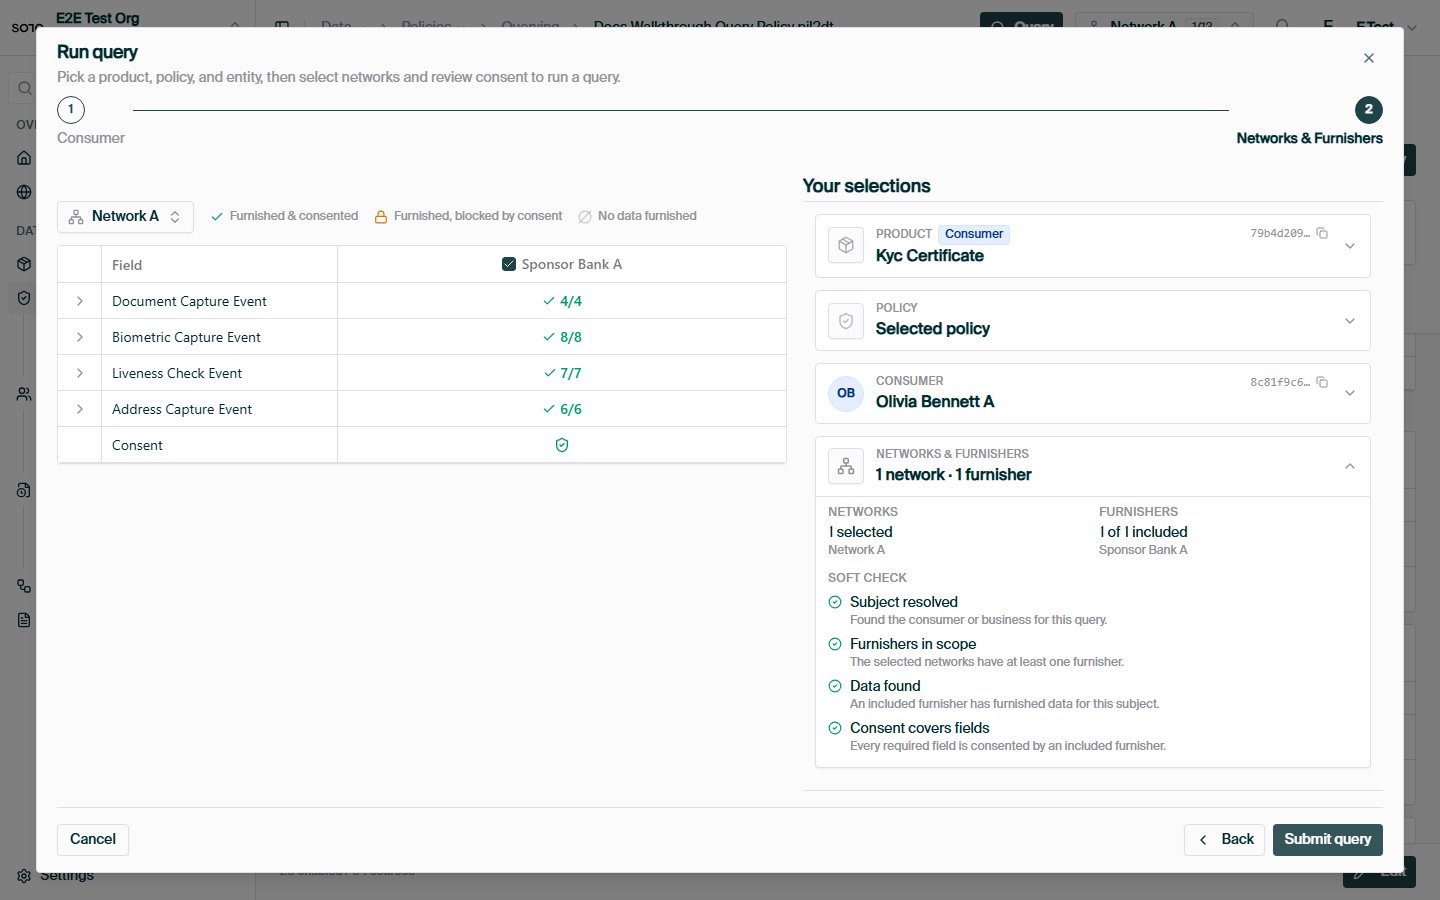The image size is (1440, 900).
Task: Submit the query
Action: [1327, 839]
